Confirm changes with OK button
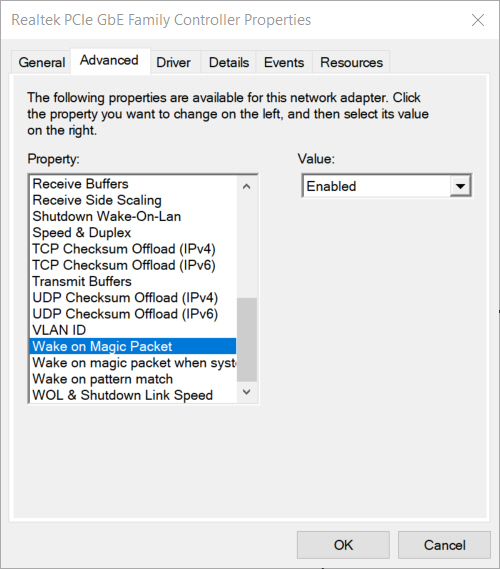The height and width of the screenshot is (569, 500). (x=343, y=545)
